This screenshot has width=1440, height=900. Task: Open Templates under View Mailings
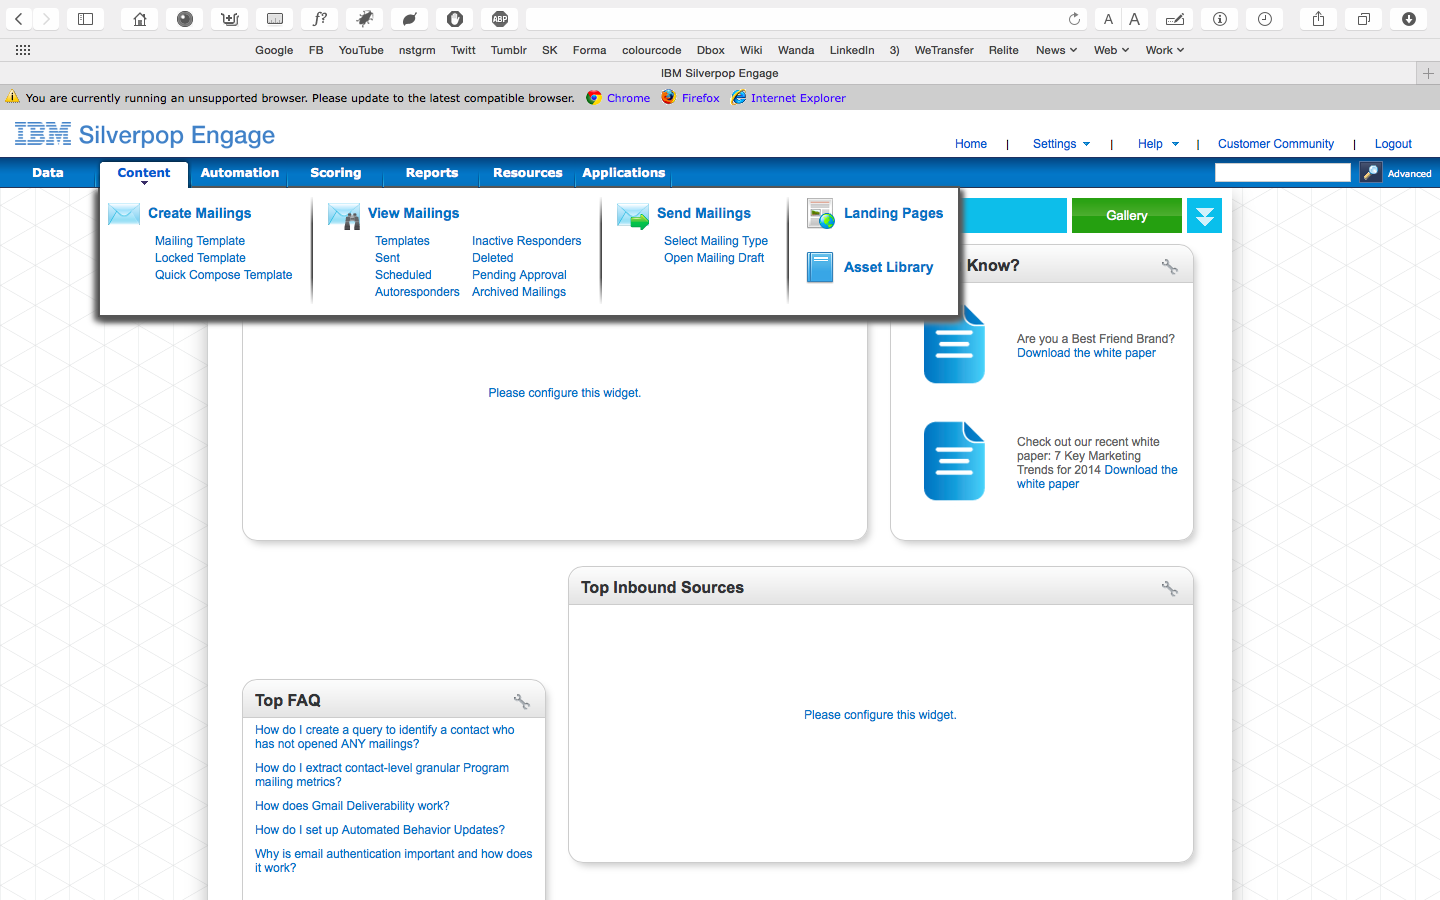[402, 241]
